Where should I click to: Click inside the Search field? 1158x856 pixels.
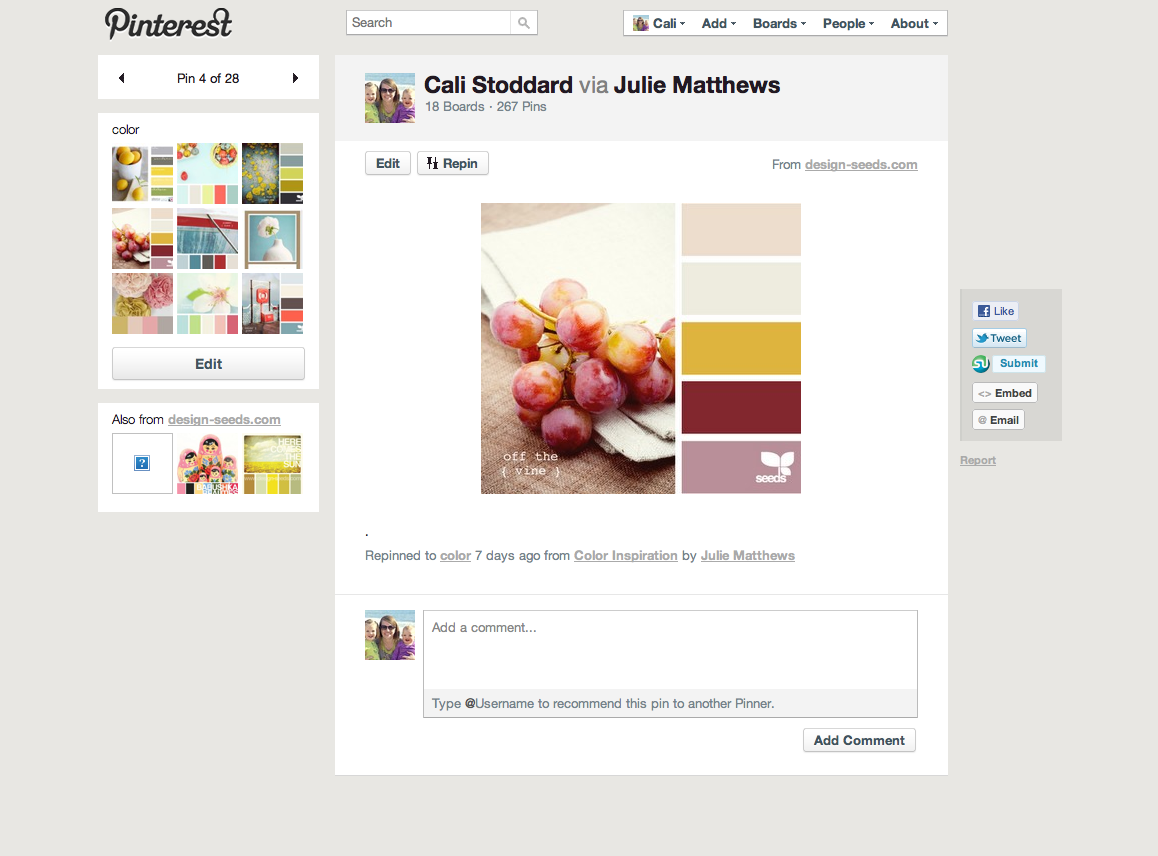[x=428, y=23]
